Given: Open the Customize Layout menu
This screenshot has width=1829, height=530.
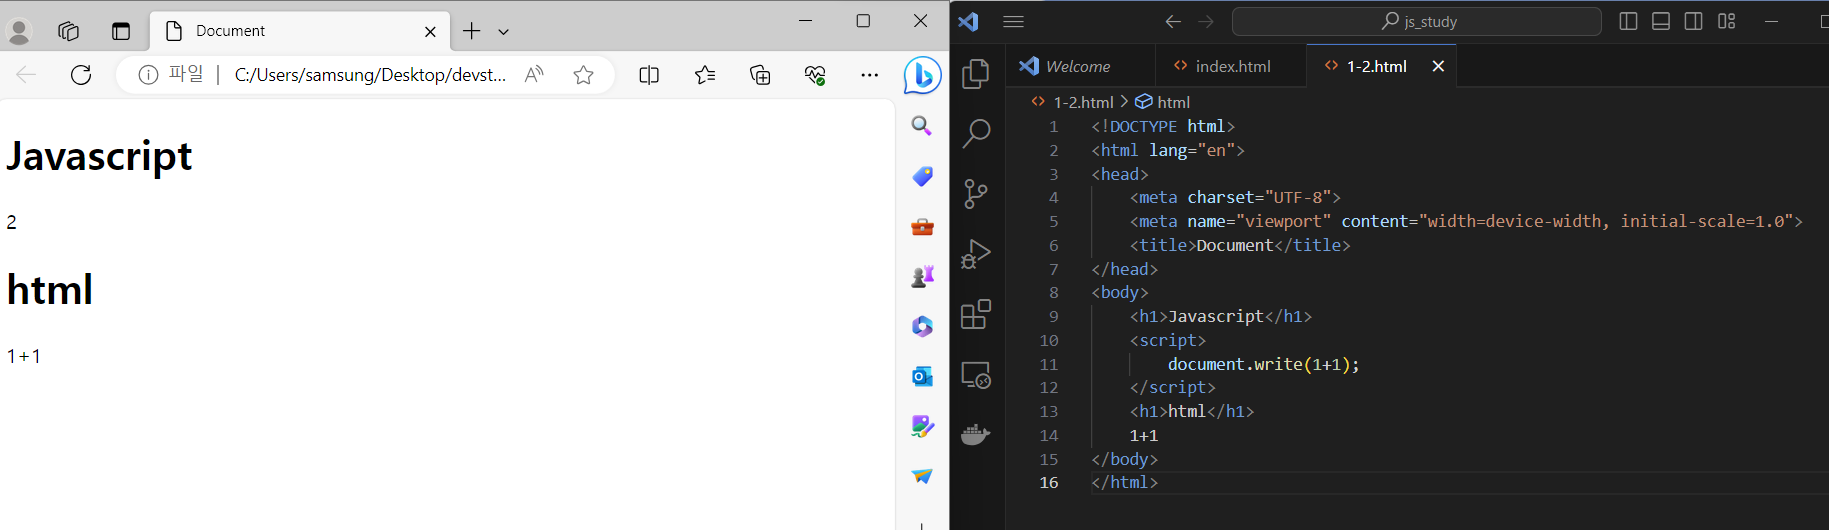Looking at the screenshot, I should coord(1727,21).
